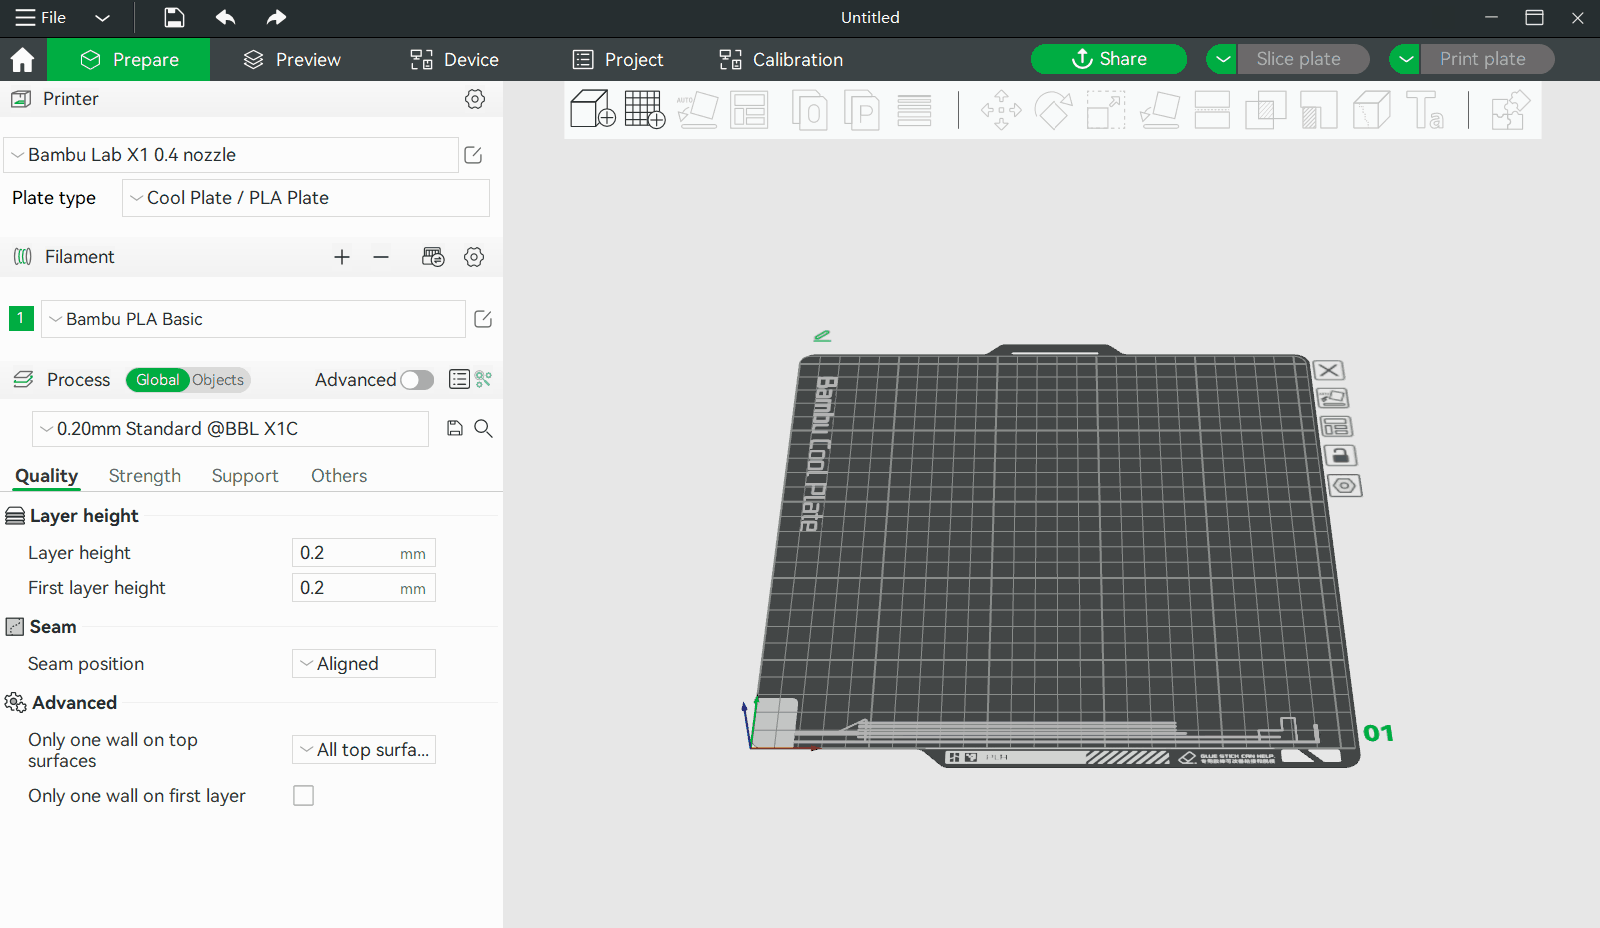Open Printer settings gear icon

point(475,99)
